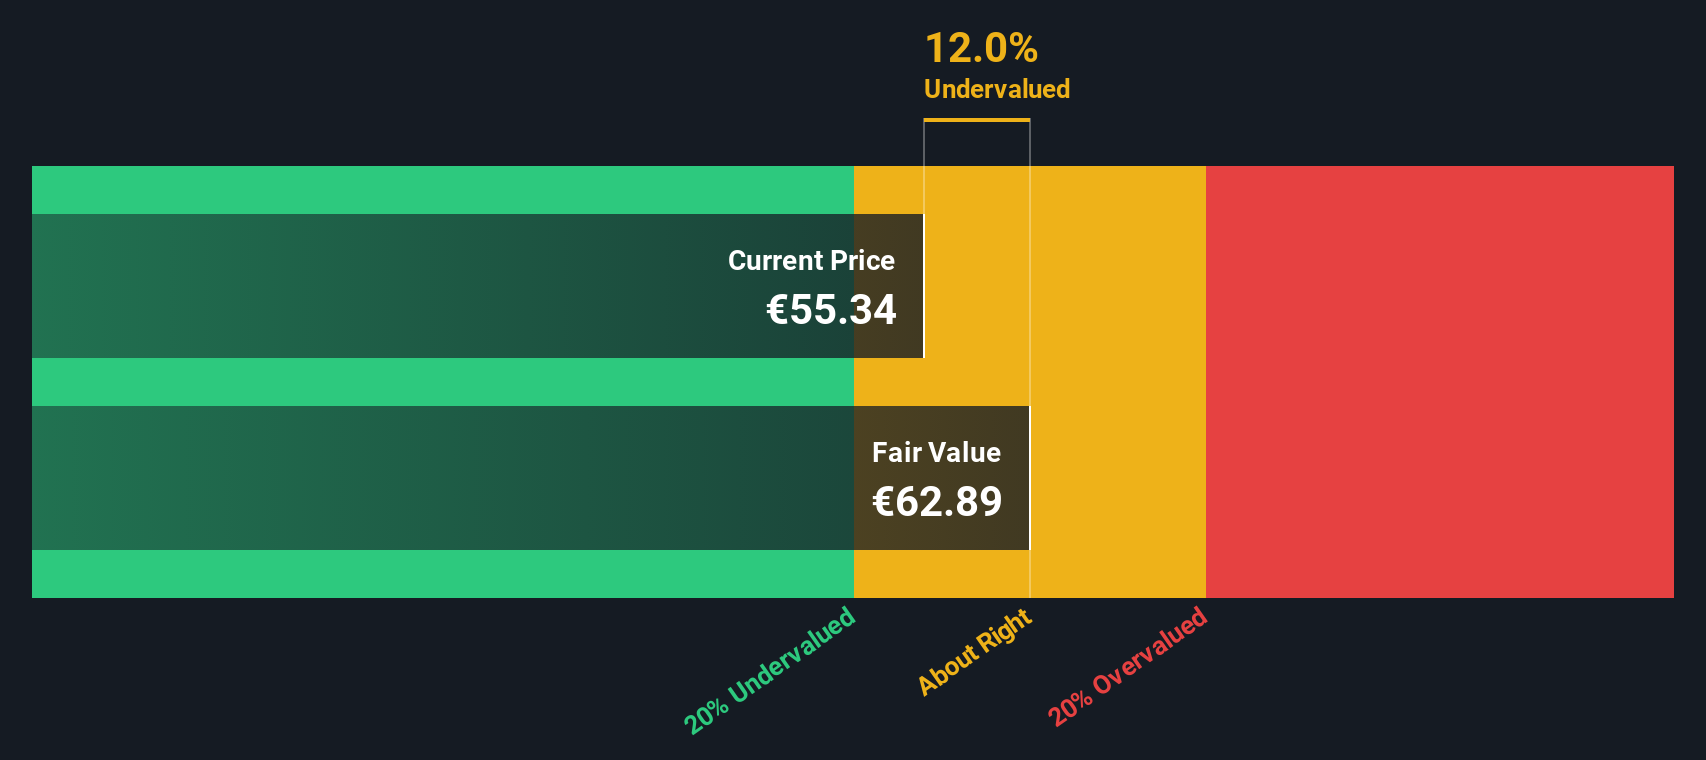Click the 20% Undervalued axis label
Viewport: 1706px width, 760px height.
pos(769,671)
